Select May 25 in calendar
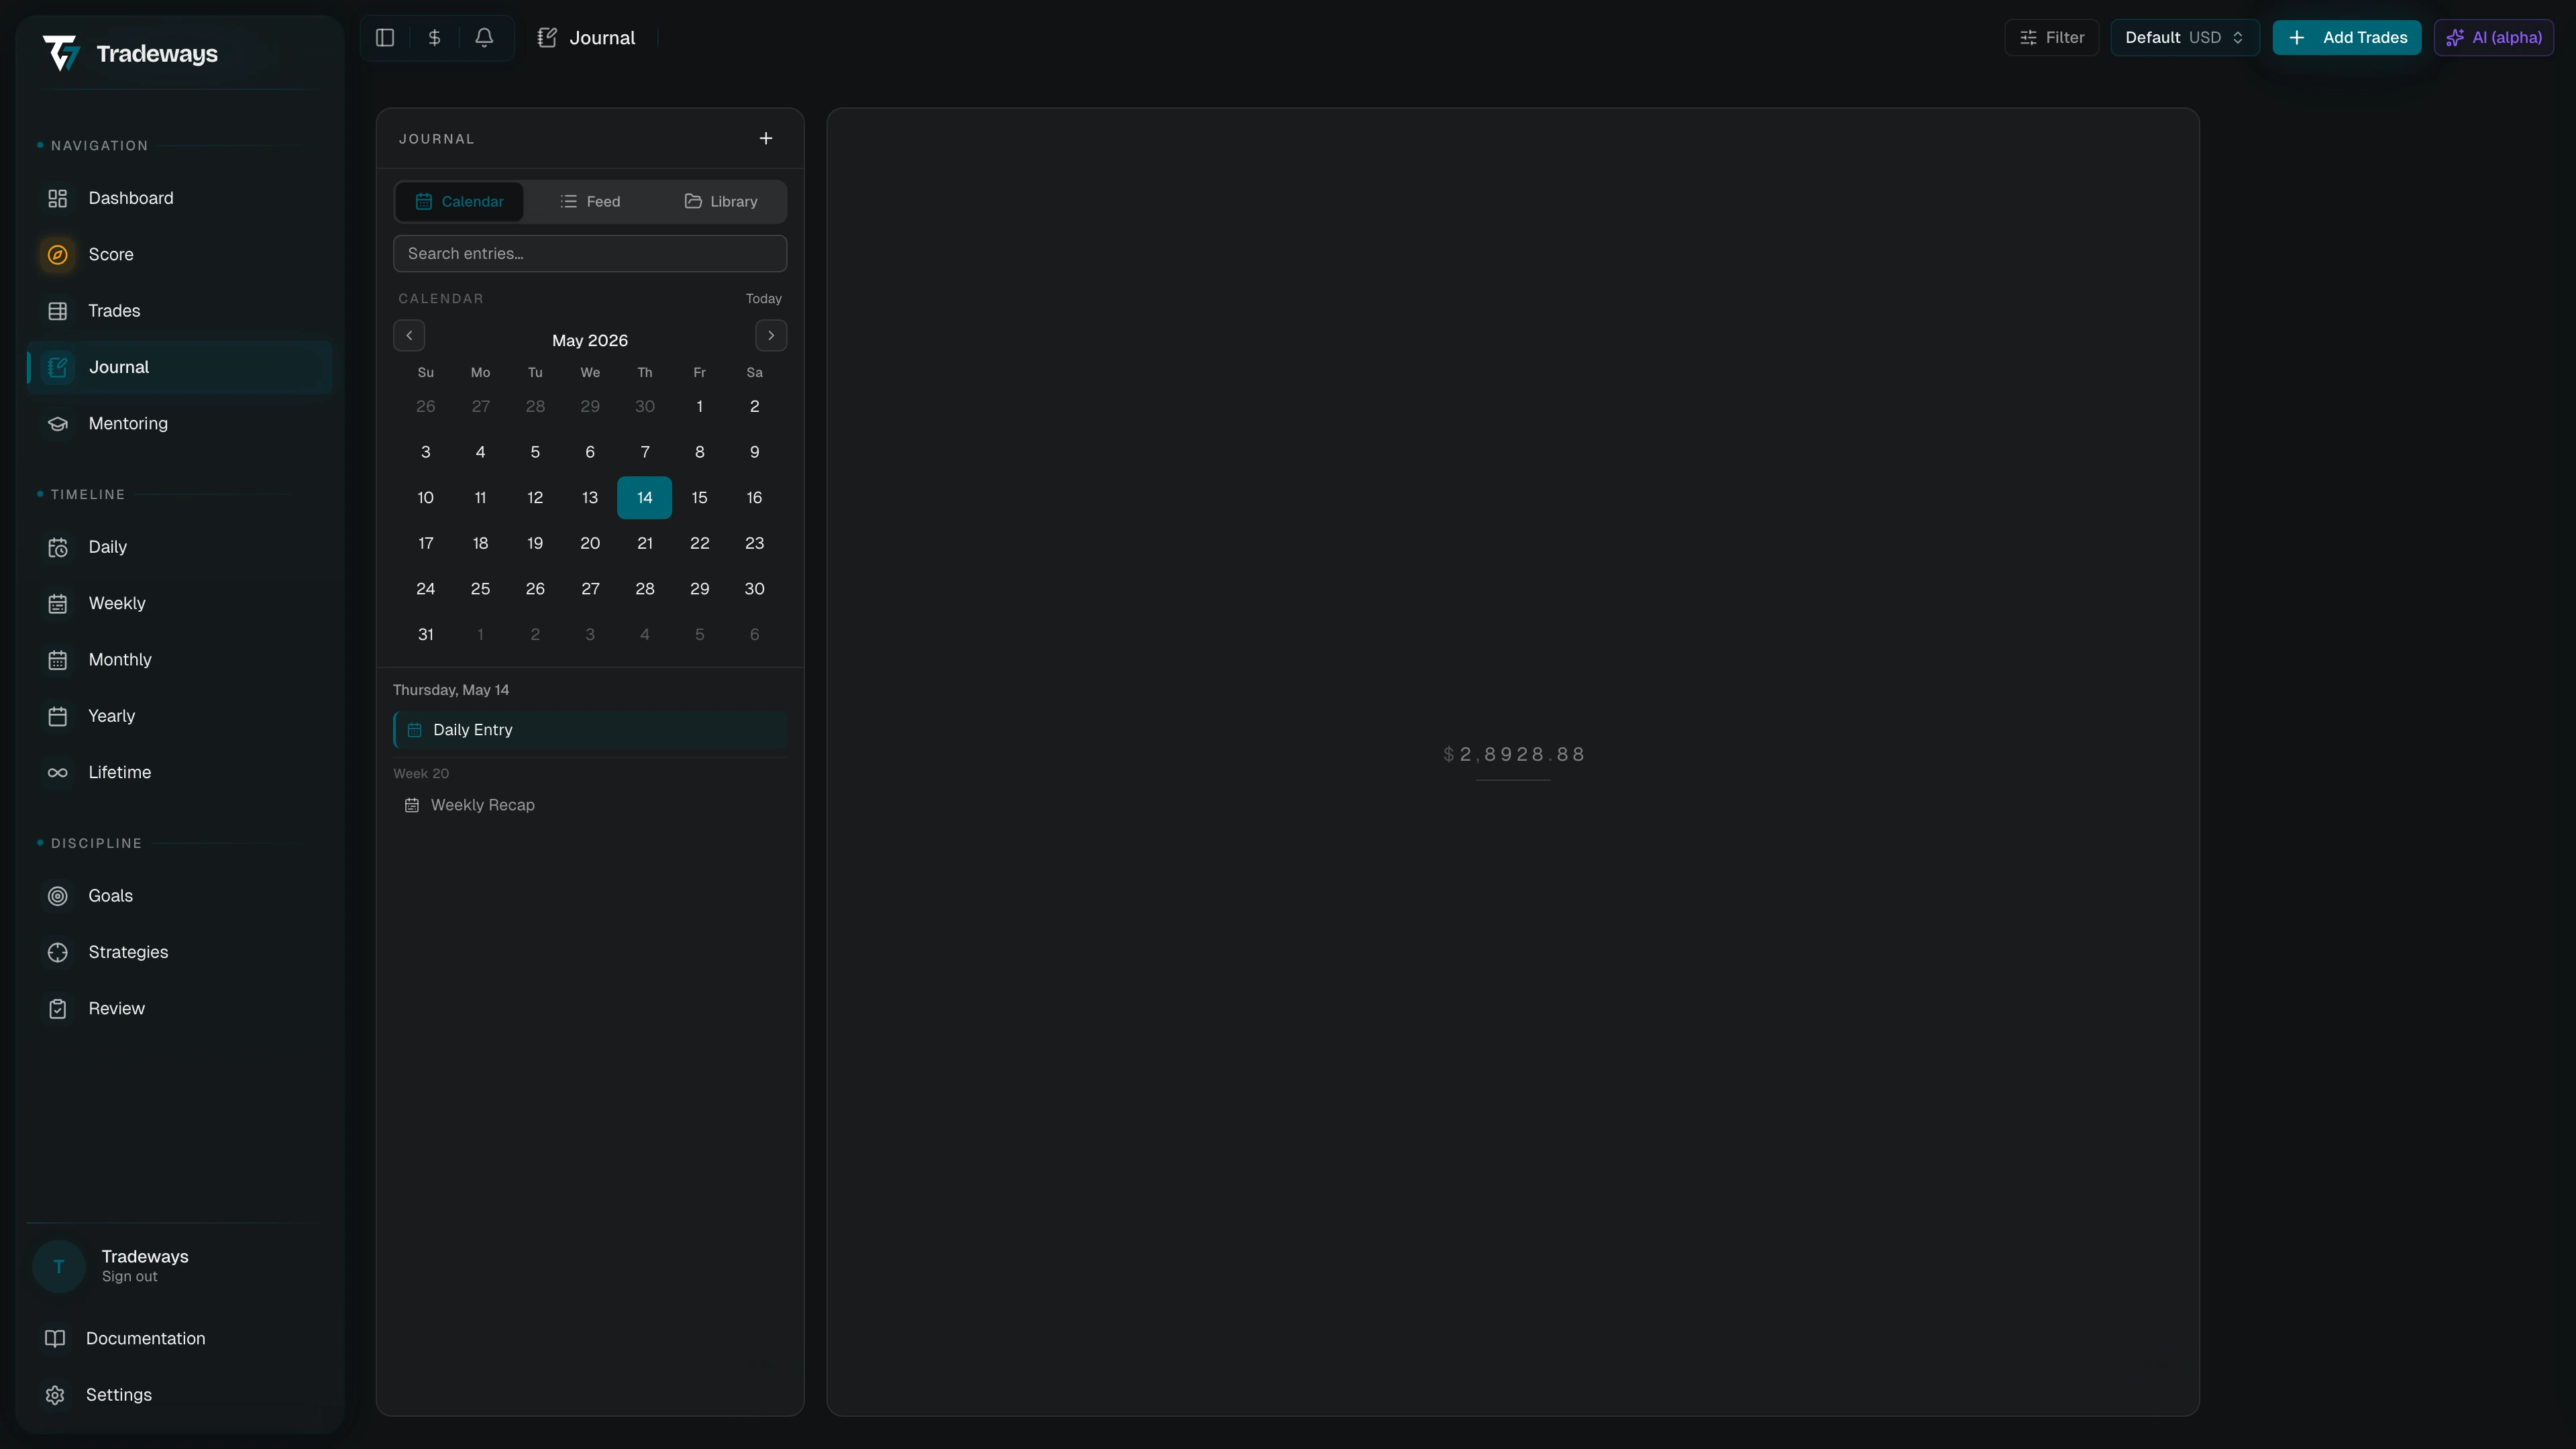 pos(480,589)
